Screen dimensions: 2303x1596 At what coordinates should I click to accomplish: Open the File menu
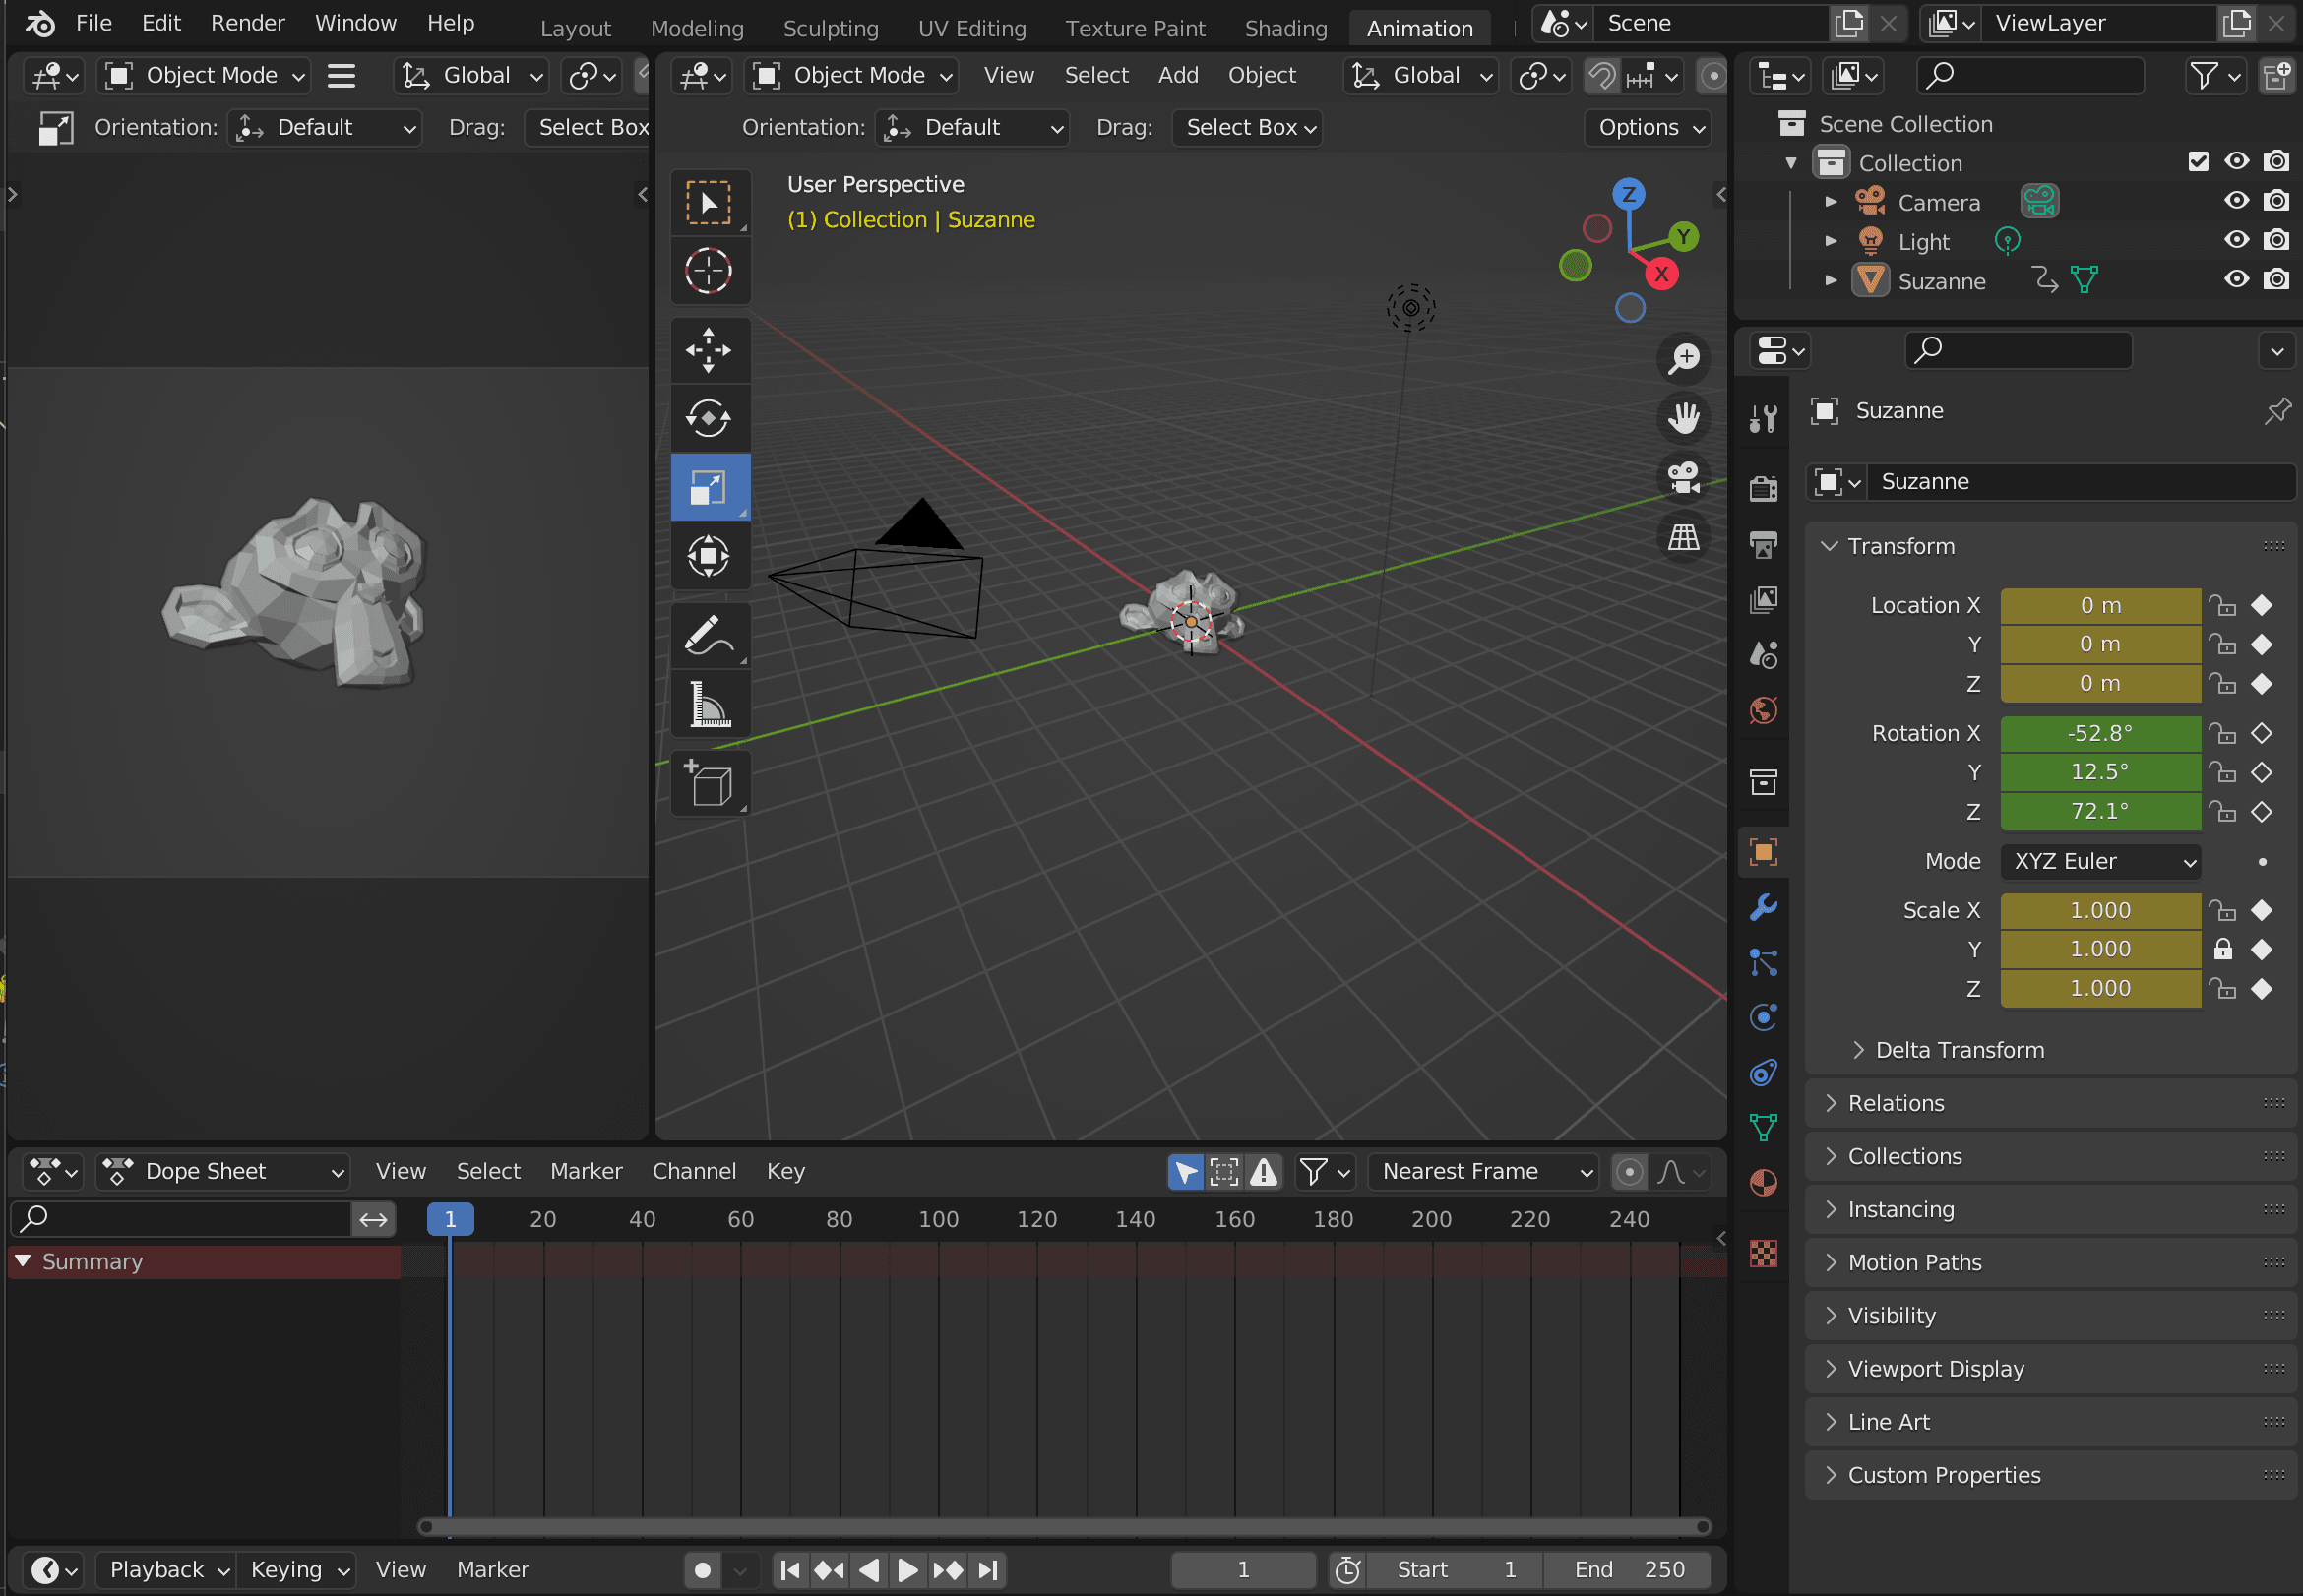[94, 23]
